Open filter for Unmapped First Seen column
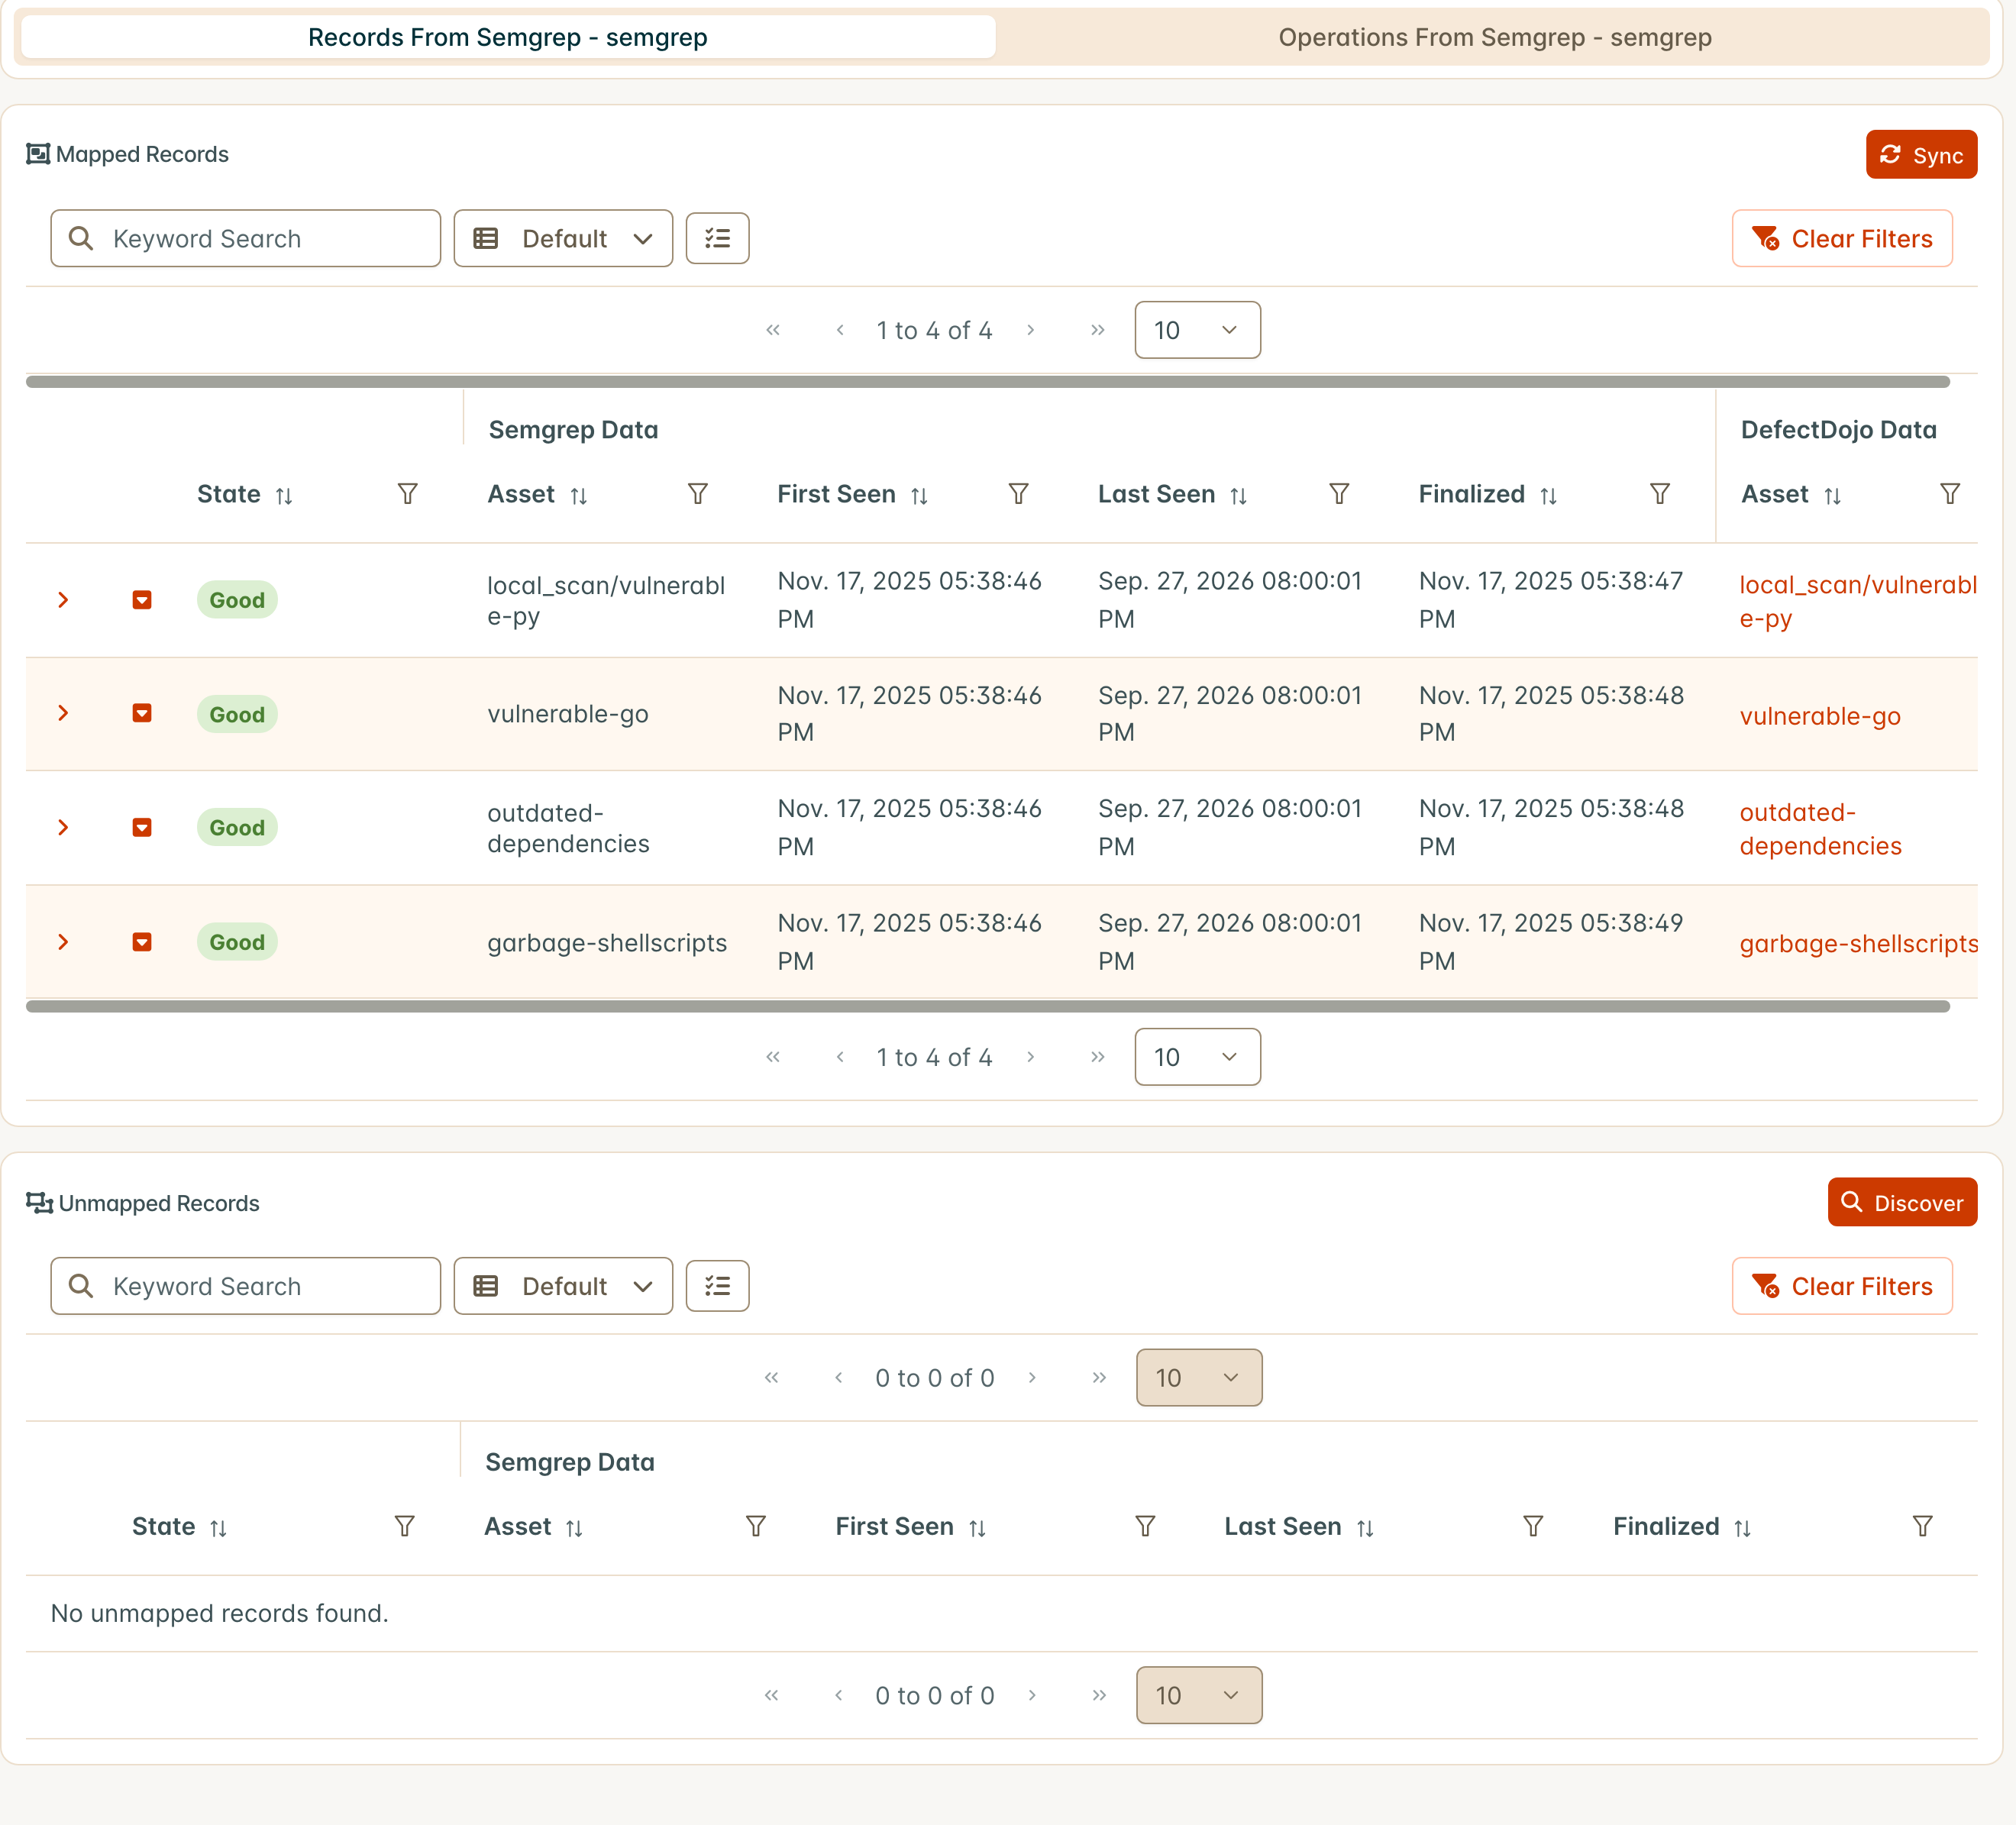The image size is (2016, 1825). [1145, 1526]
